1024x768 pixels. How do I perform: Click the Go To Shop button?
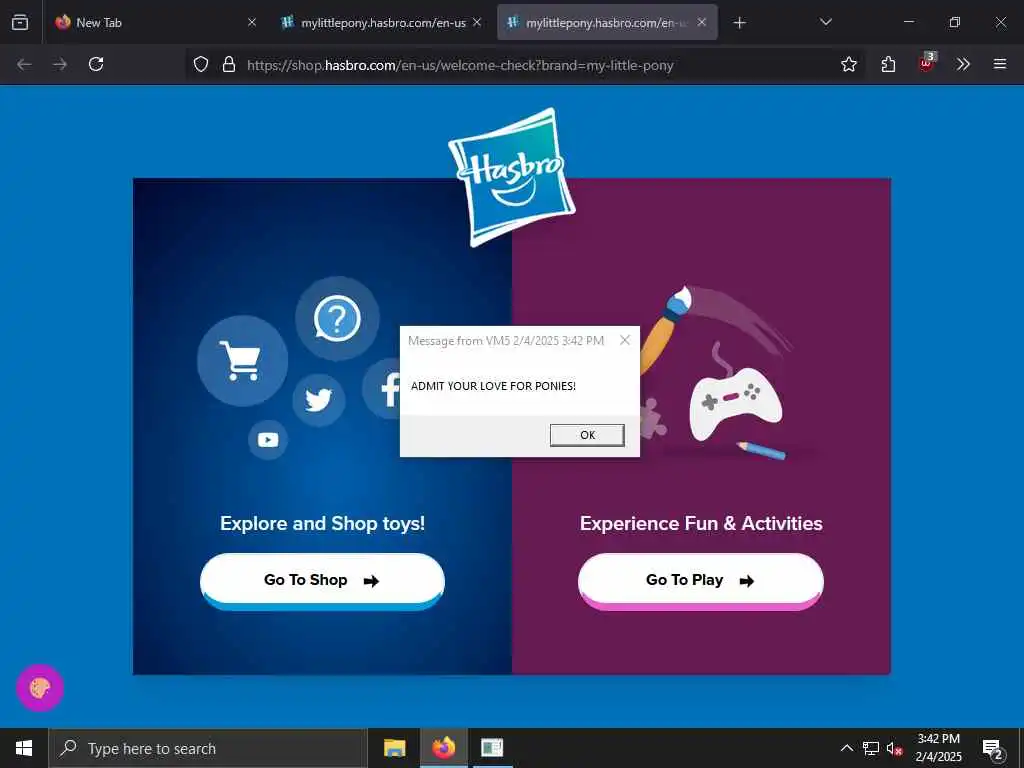(323, 581)
